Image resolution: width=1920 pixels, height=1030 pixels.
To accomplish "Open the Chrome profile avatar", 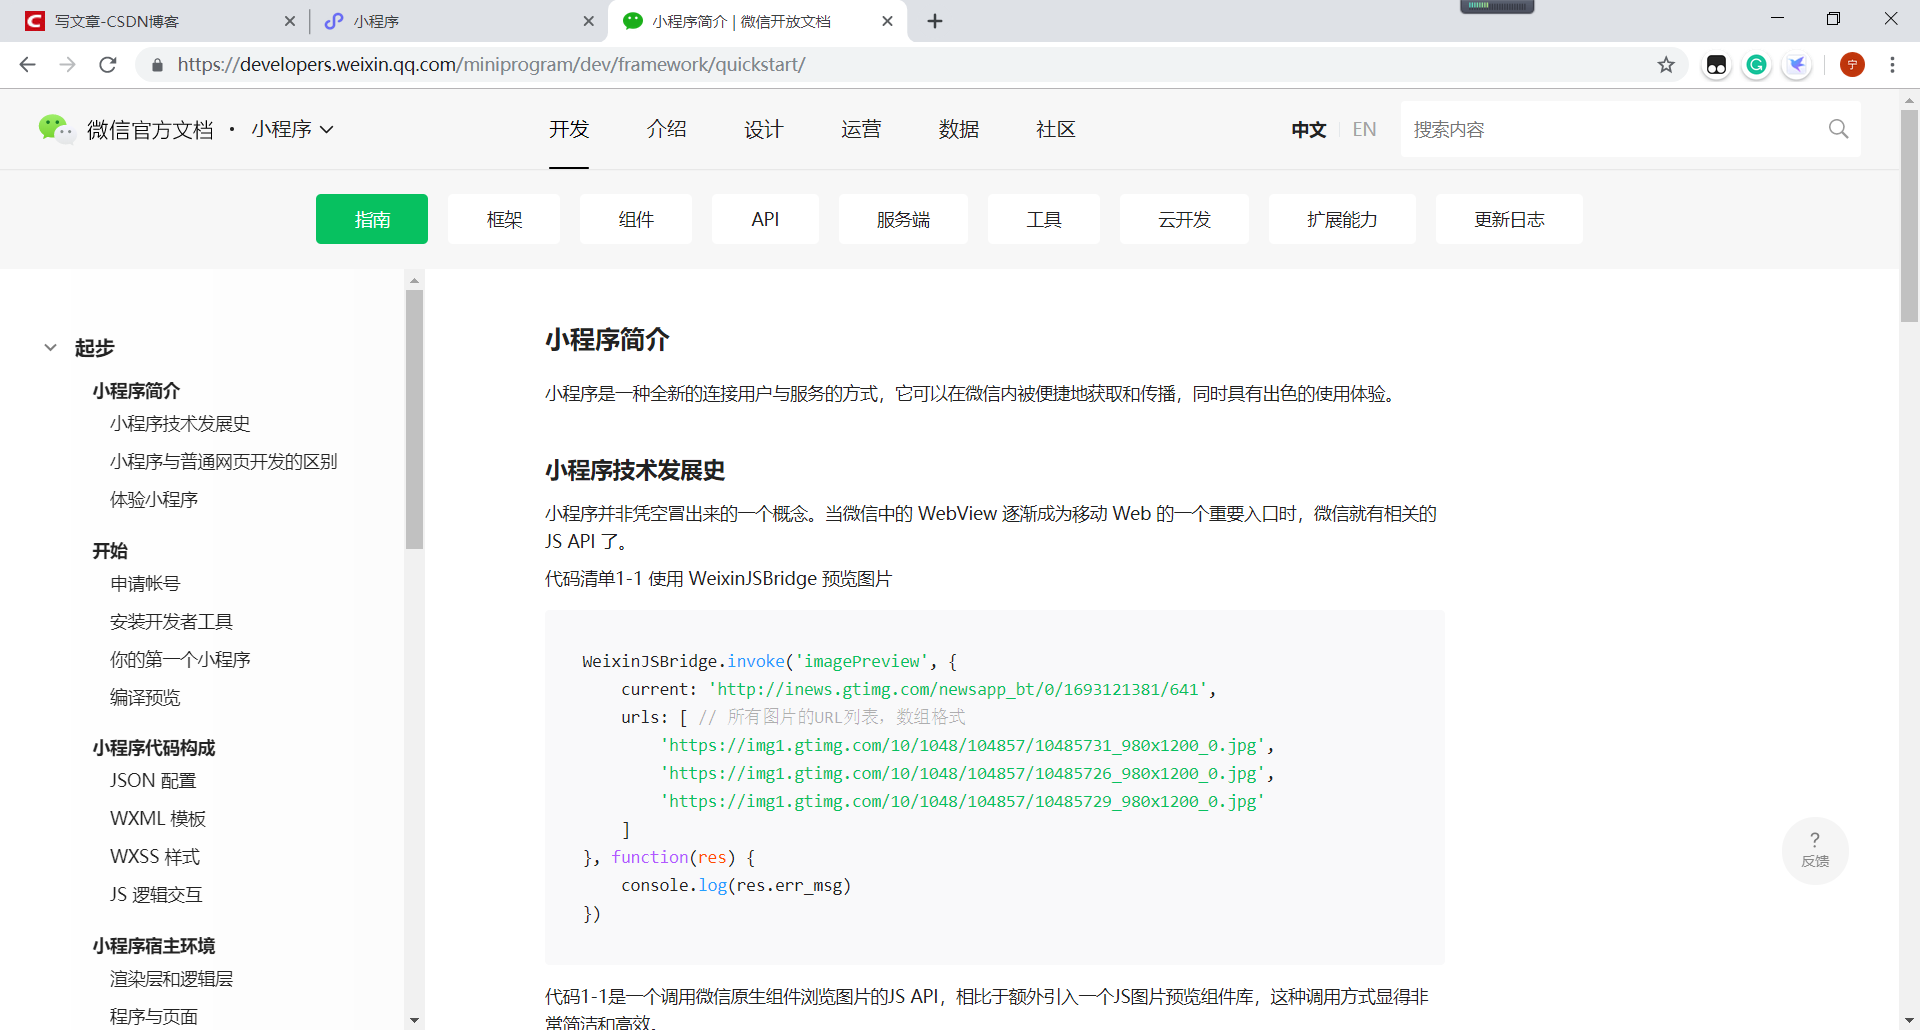I will point(1852,65).
